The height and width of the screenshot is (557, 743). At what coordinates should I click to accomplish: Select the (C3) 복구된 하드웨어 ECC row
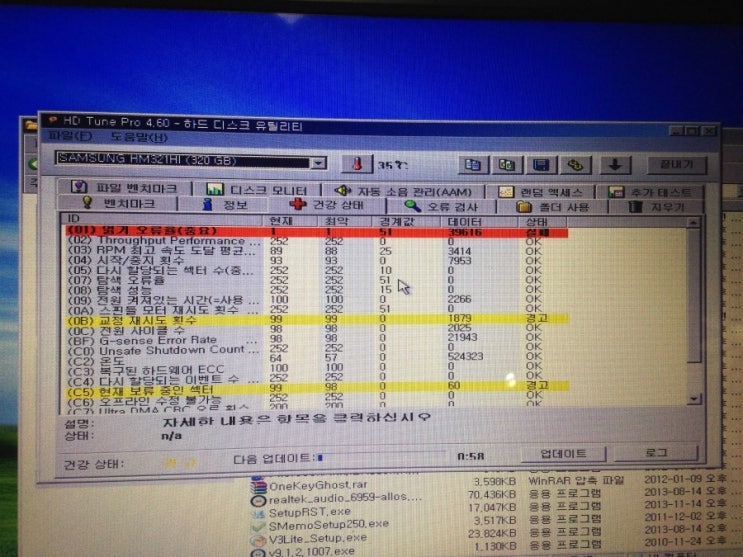coord(316,368)
